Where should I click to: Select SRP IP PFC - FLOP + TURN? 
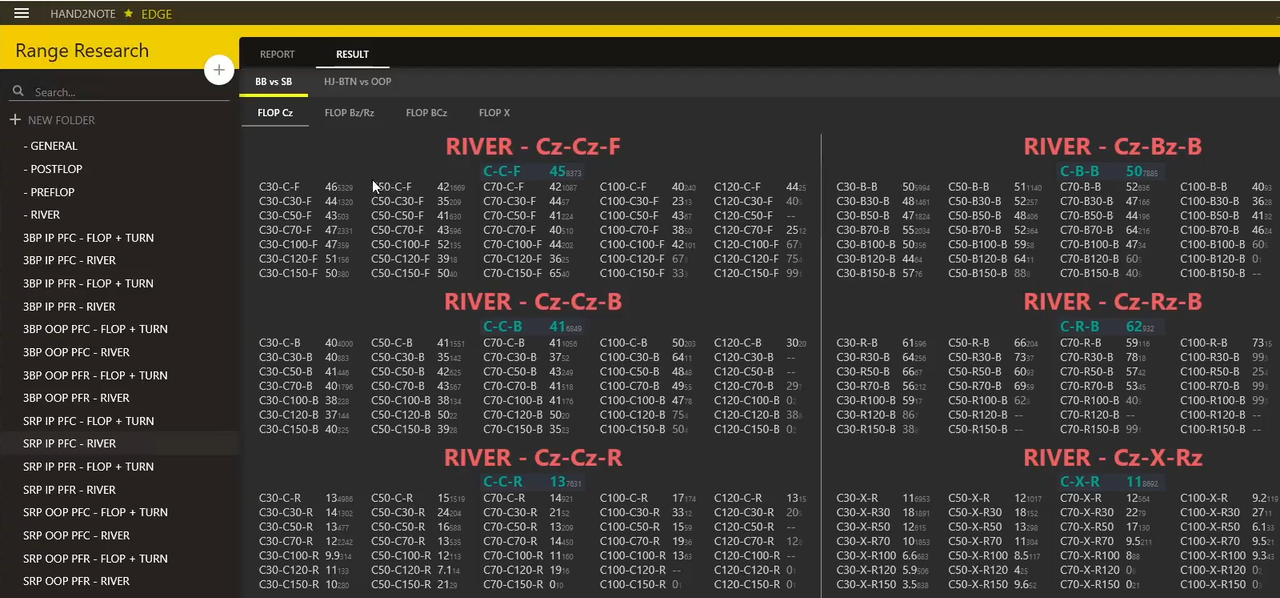click(88, 421)
